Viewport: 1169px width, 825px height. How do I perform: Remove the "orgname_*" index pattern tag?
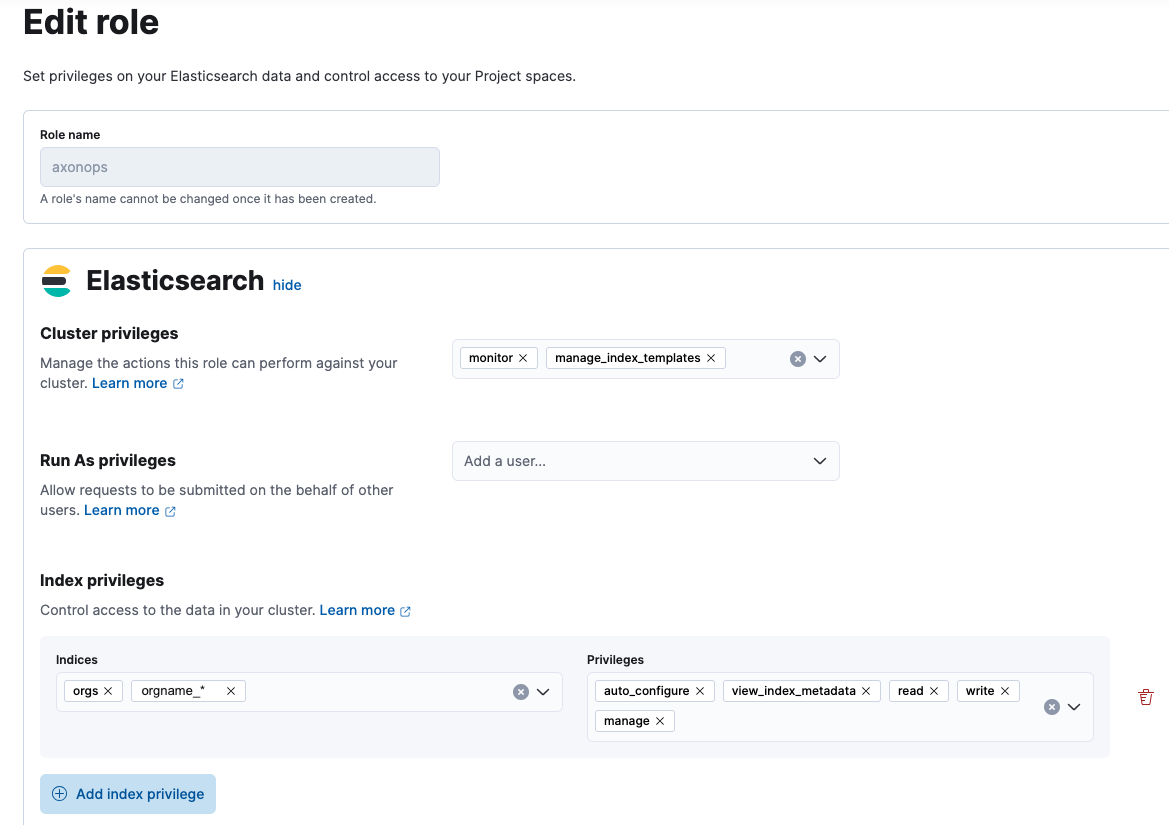230,690
